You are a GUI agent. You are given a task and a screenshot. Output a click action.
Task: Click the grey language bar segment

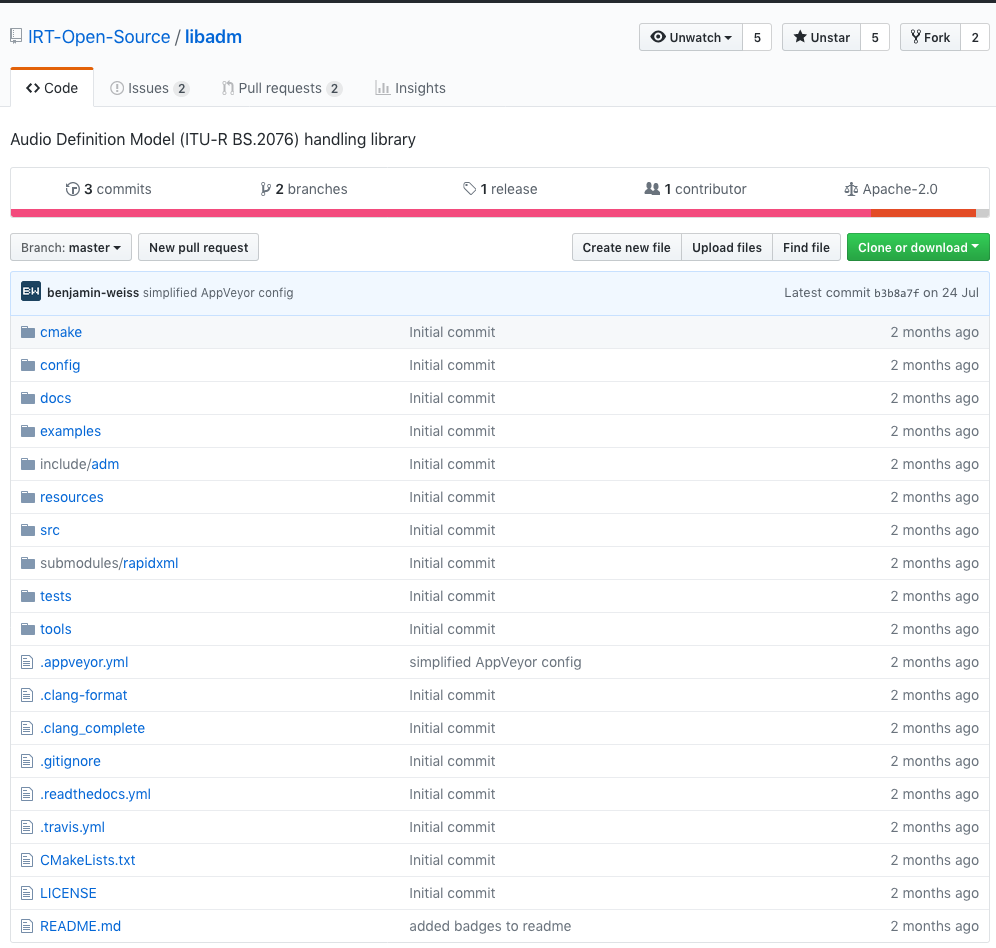(983, 213)
